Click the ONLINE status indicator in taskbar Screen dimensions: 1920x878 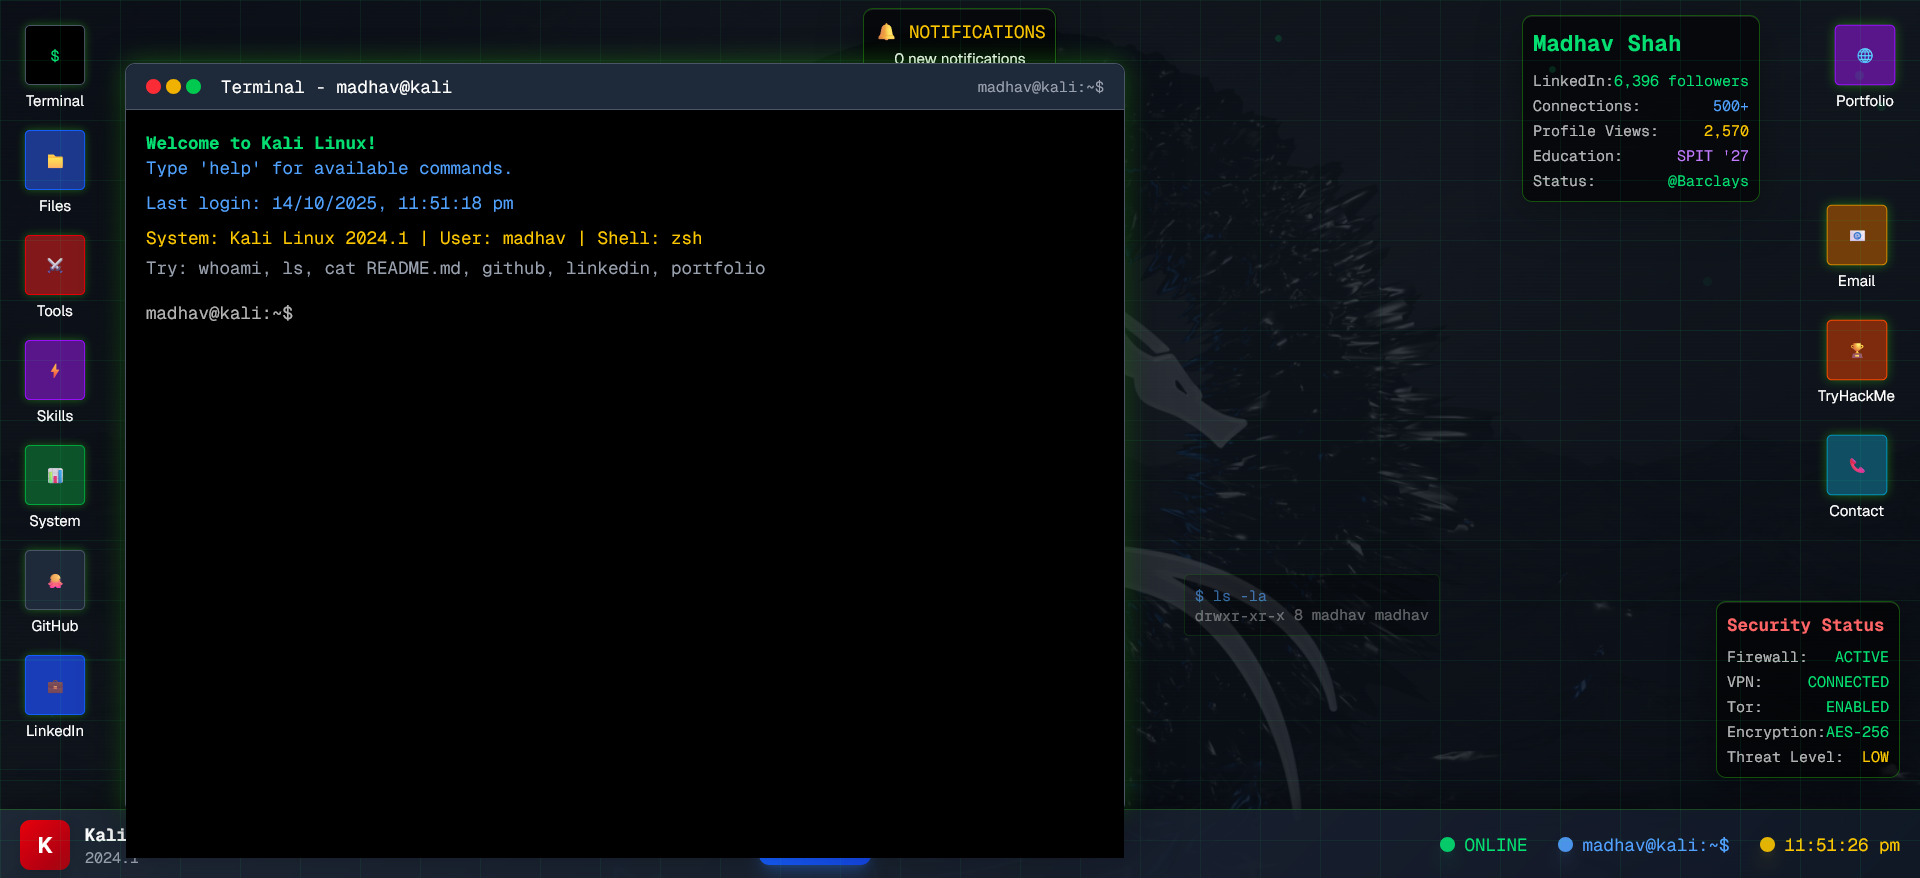tap(1483, 845)
